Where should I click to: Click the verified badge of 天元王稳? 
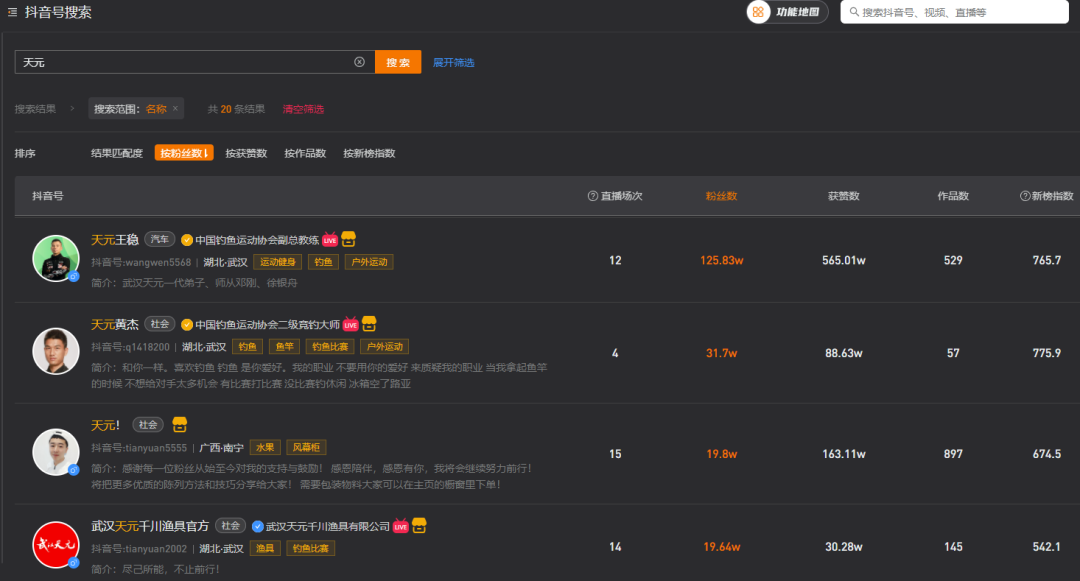coord(187,240)
